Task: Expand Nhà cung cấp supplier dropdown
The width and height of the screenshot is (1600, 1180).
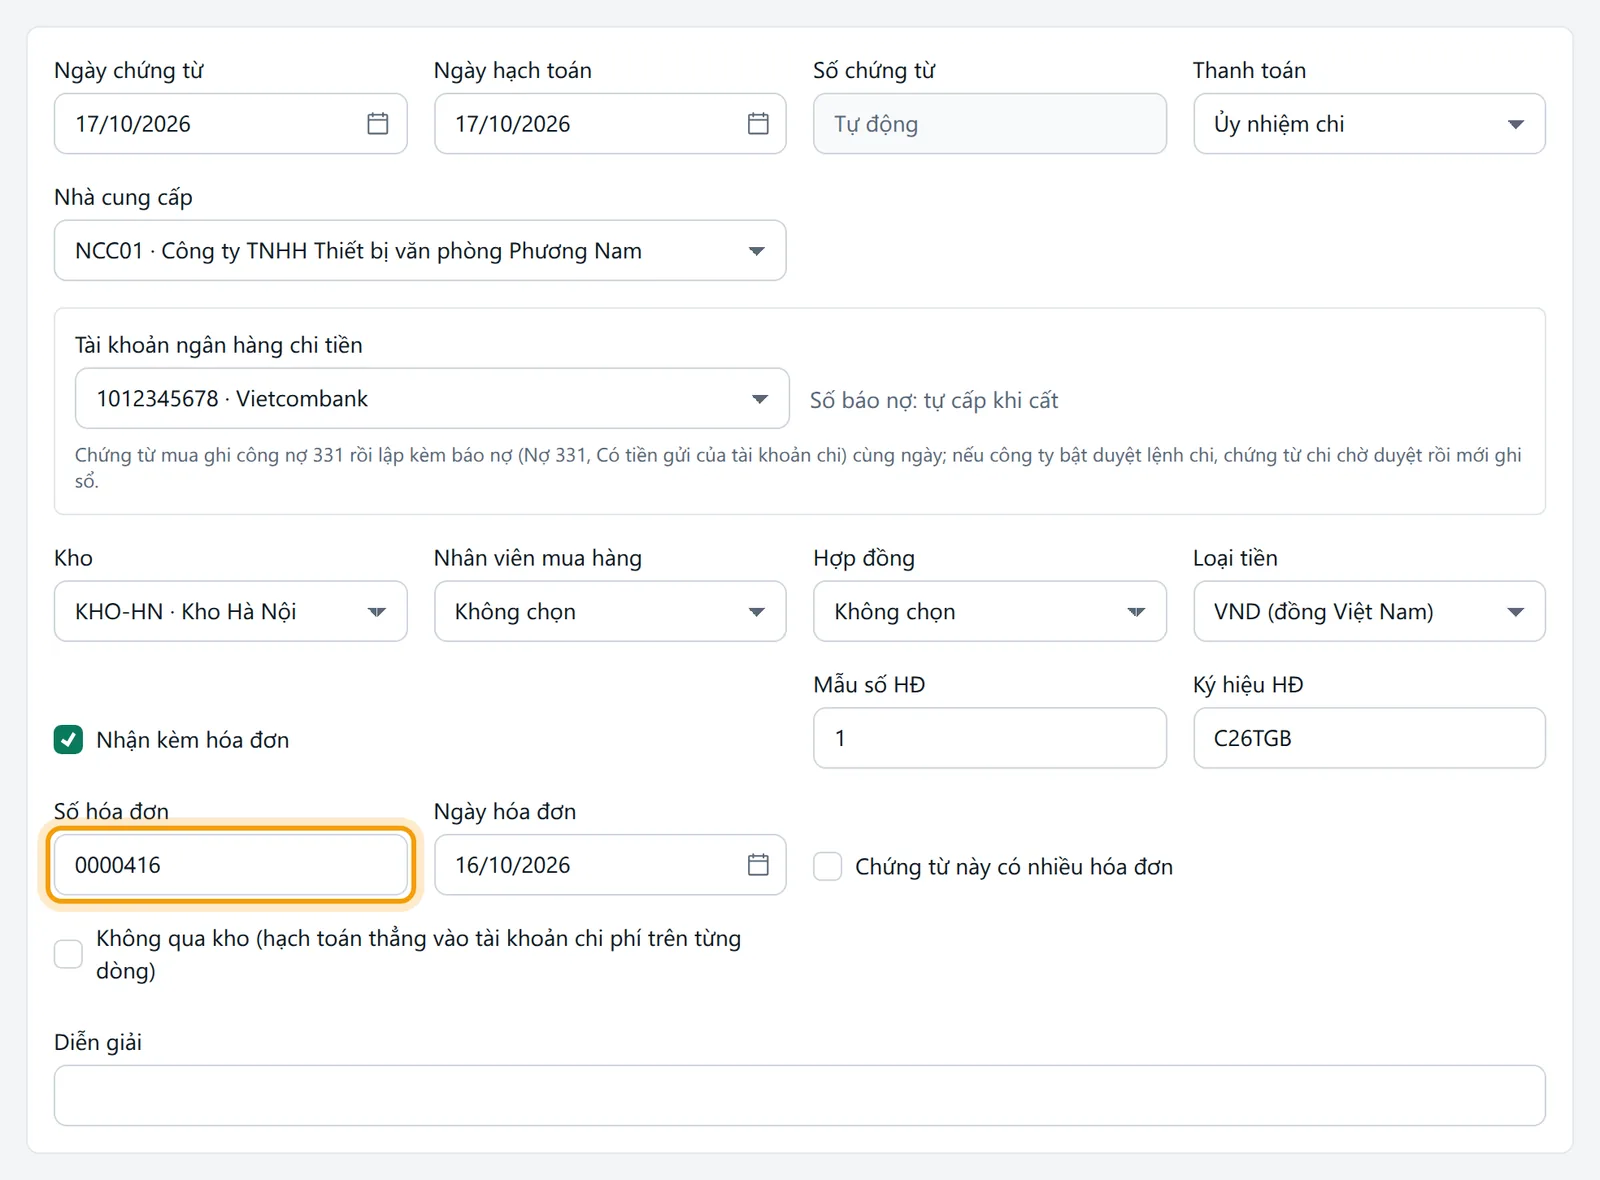Action: coord(420,250)
